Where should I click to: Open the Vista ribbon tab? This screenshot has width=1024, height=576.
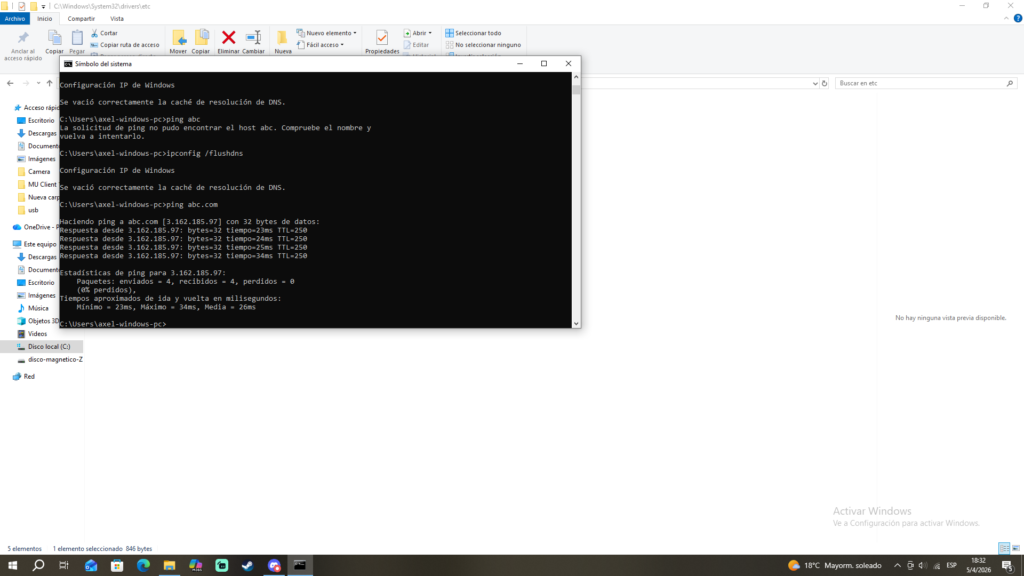117,18
